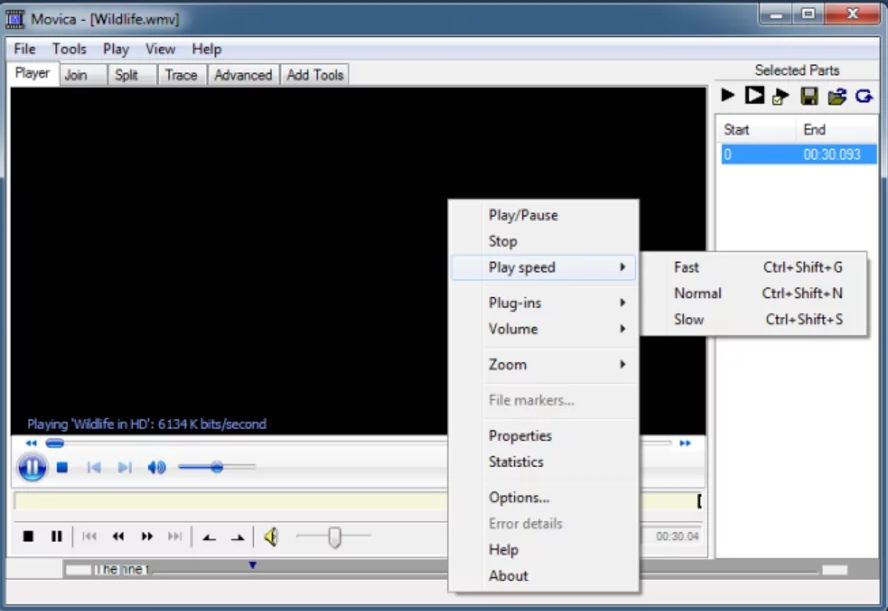888x611 pixels.
Task: Select Normal play speed
Action: click(697, 293)
